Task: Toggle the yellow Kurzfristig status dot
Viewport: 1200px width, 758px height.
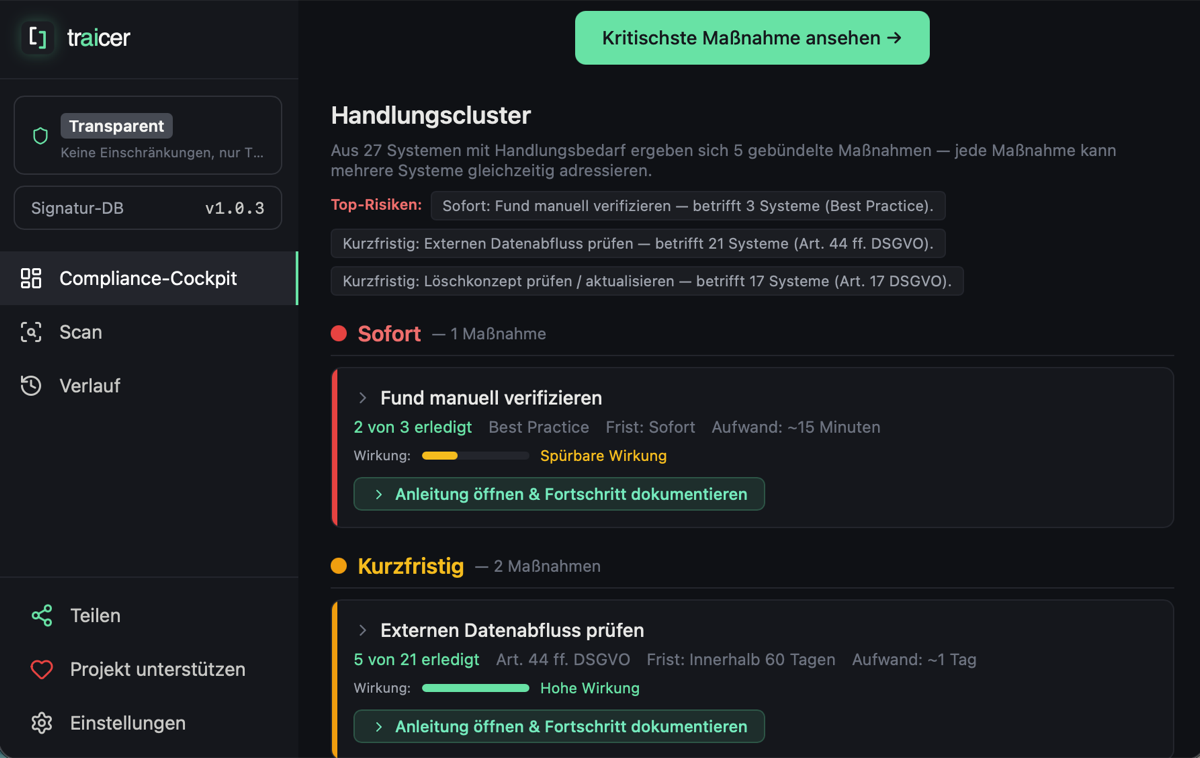Action: [x=338, y=565]
